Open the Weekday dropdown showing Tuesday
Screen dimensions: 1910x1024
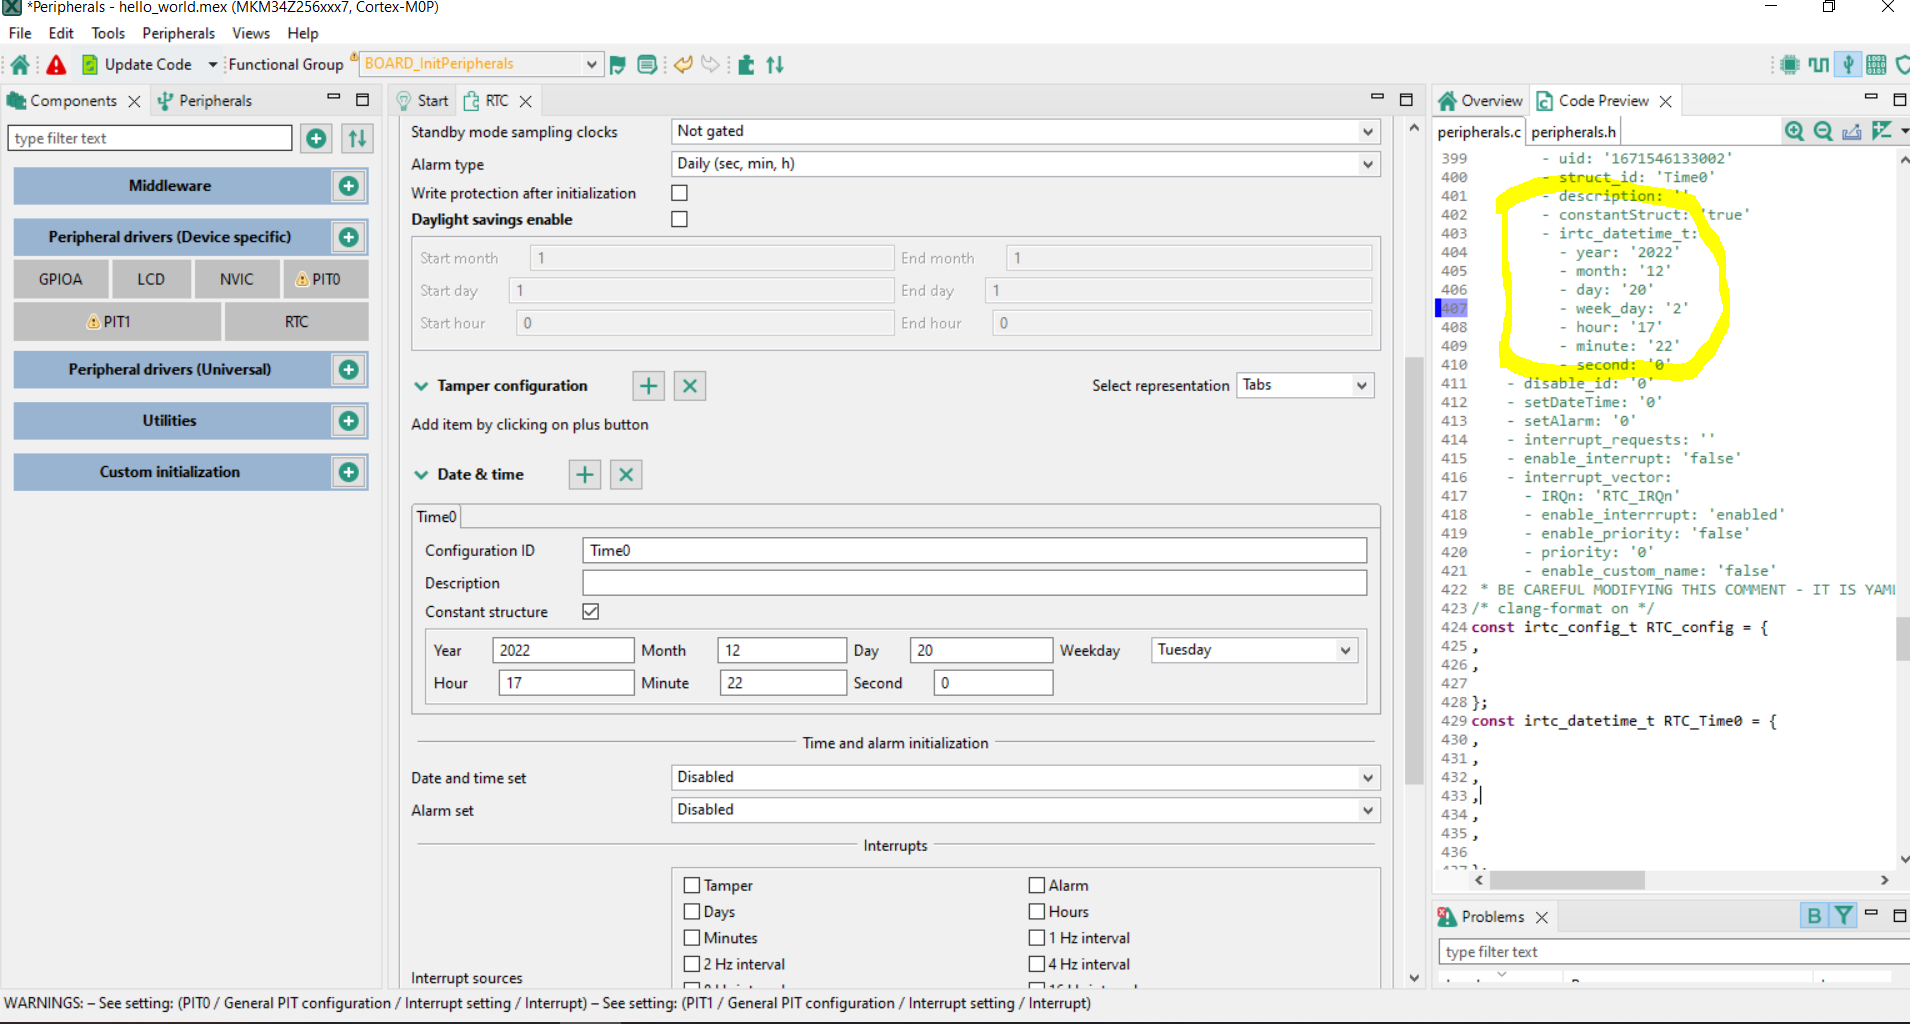coord(1344,649)
